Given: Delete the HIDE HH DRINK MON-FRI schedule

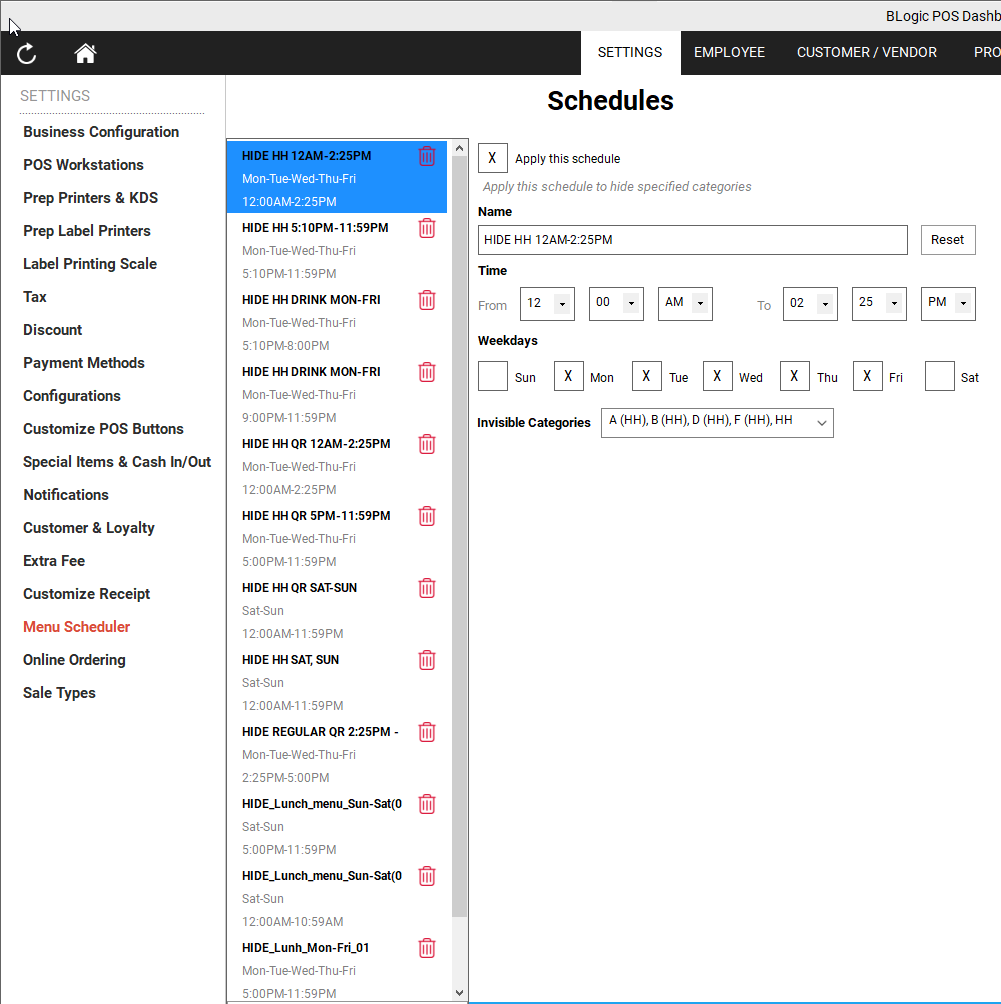Looking at the screenshot, I should [427, 300].
